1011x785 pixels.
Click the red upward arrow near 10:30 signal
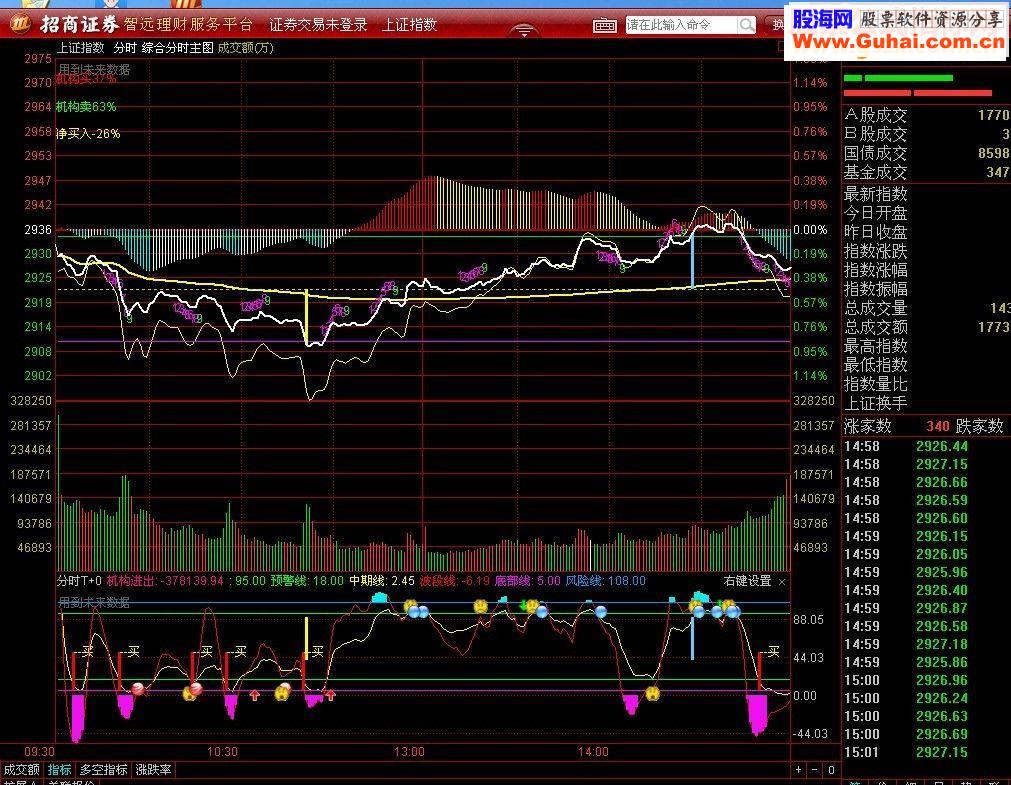[x=255, y=694]
